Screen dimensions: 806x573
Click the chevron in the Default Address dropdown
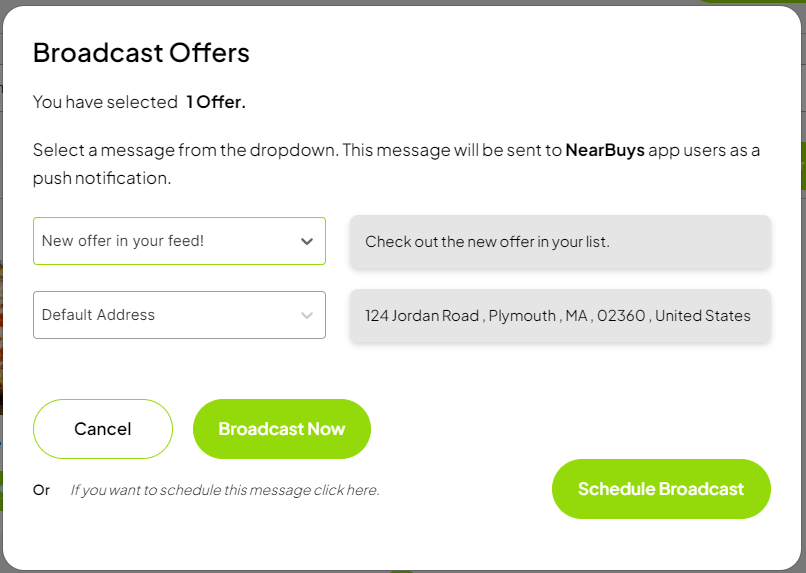pyautogui.click(x=307, y=315)
